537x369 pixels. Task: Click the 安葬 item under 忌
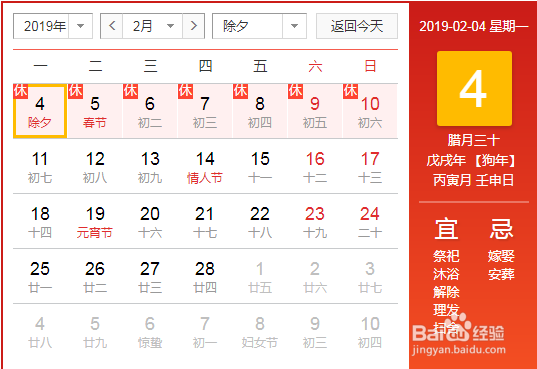coord(501,274)
